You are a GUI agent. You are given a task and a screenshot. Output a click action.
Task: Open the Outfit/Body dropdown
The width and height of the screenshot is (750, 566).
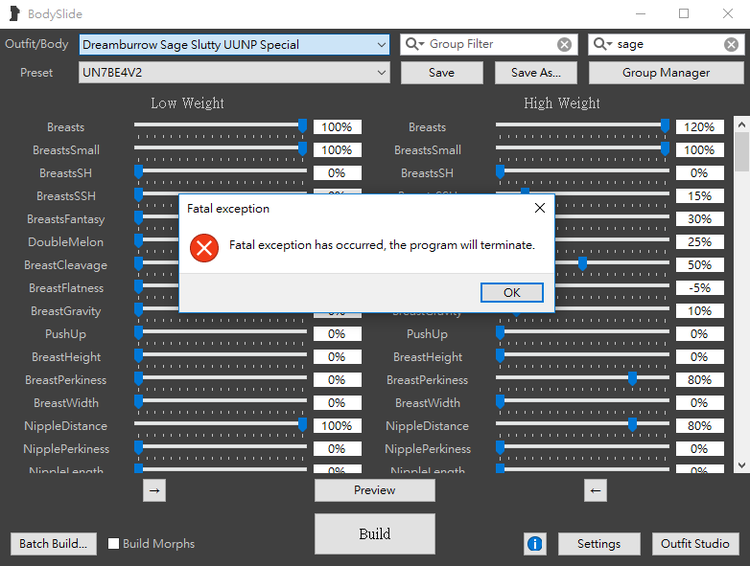(x=234, y=44)
